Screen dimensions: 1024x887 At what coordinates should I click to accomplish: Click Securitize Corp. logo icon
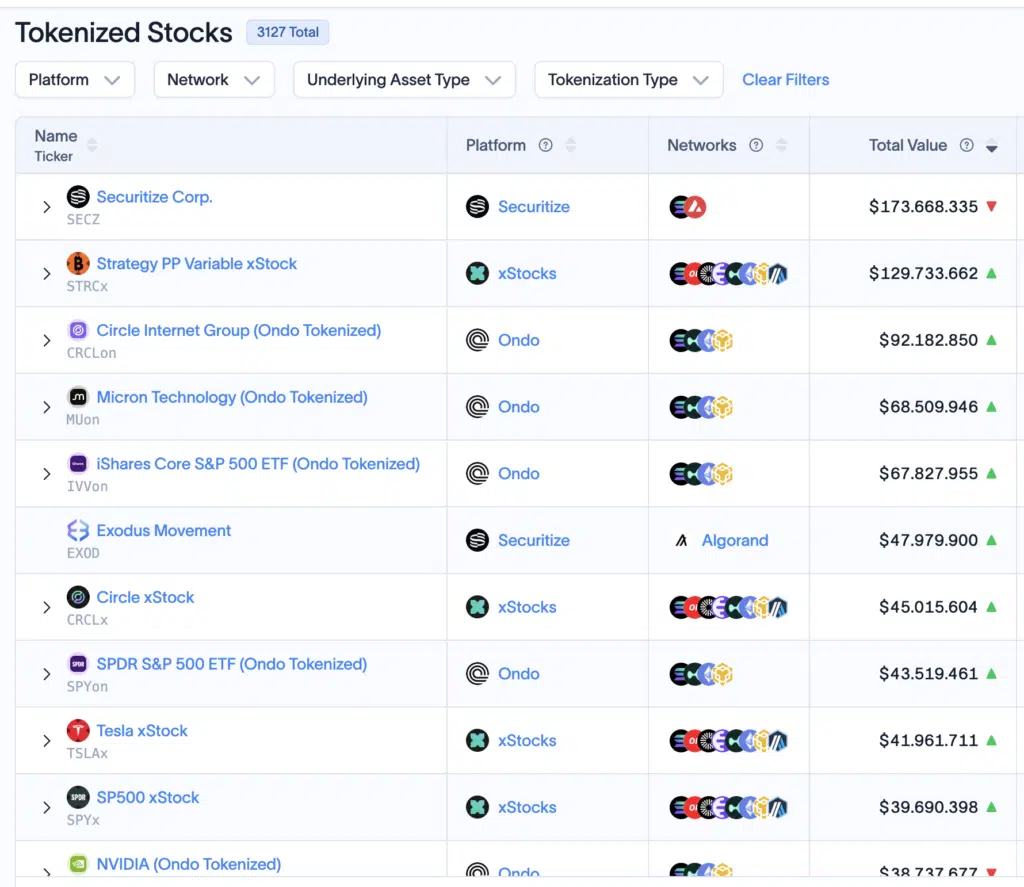(78, 196)
